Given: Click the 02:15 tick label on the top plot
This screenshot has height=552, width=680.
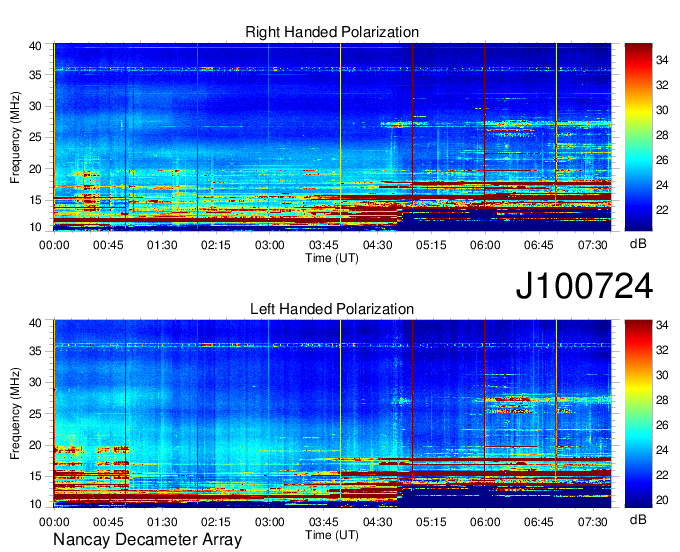Looking at the screenshot, I should pyautogui.click(x=216, y=245).
